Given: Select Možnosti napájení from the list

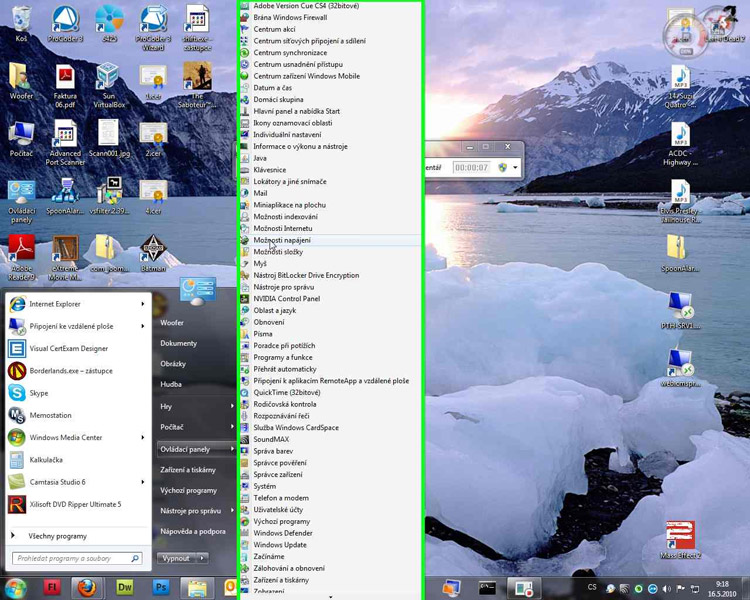Looking at the screenshot, I should tap(282, 240).
